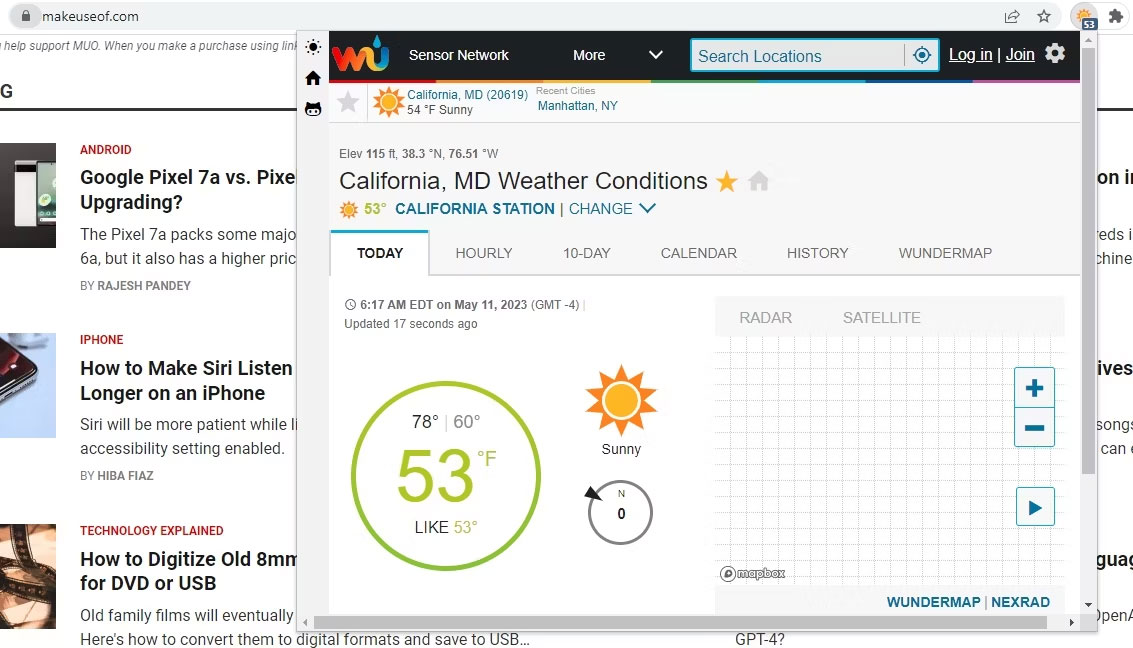Click the large Sunny condition icon
The image size is (1133, 648).
click(621, 401)
